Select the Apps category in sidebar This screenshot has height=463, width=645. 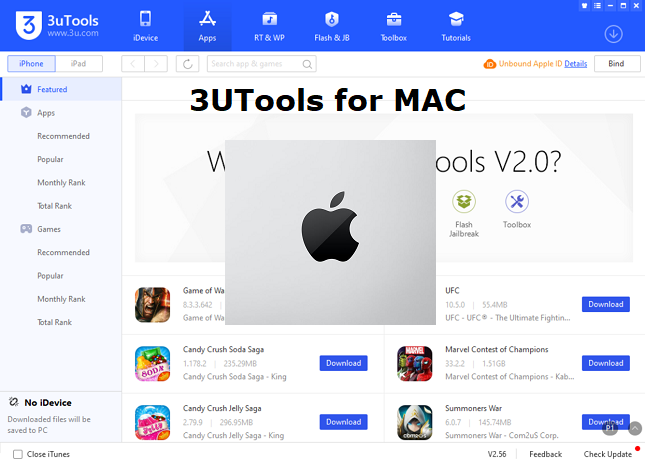click(x=62, y=113)
